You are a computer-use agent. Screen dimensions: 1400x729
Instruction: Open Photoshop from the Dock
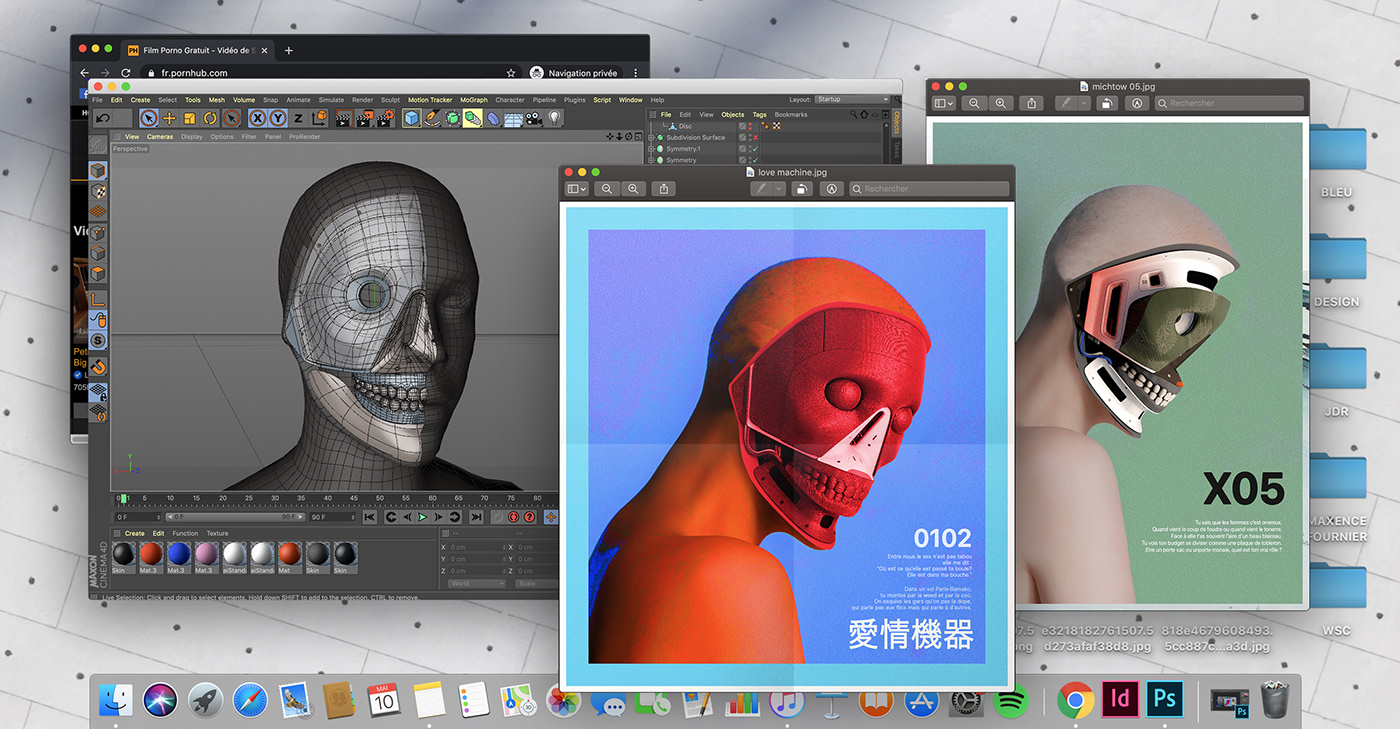click(x=1164, y=699)
